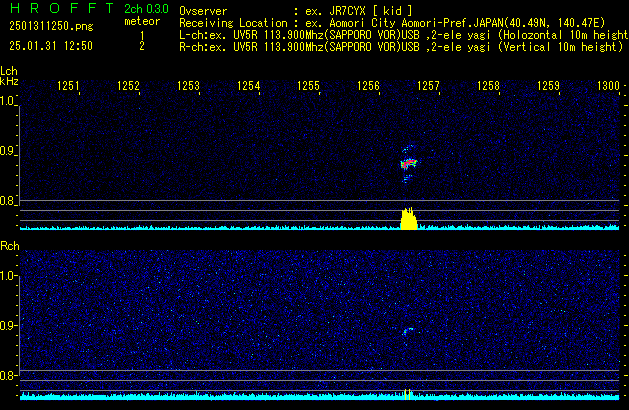Select the 1256 time axis marker
This screenshot has height=410, width=629.
coord(368,86)
